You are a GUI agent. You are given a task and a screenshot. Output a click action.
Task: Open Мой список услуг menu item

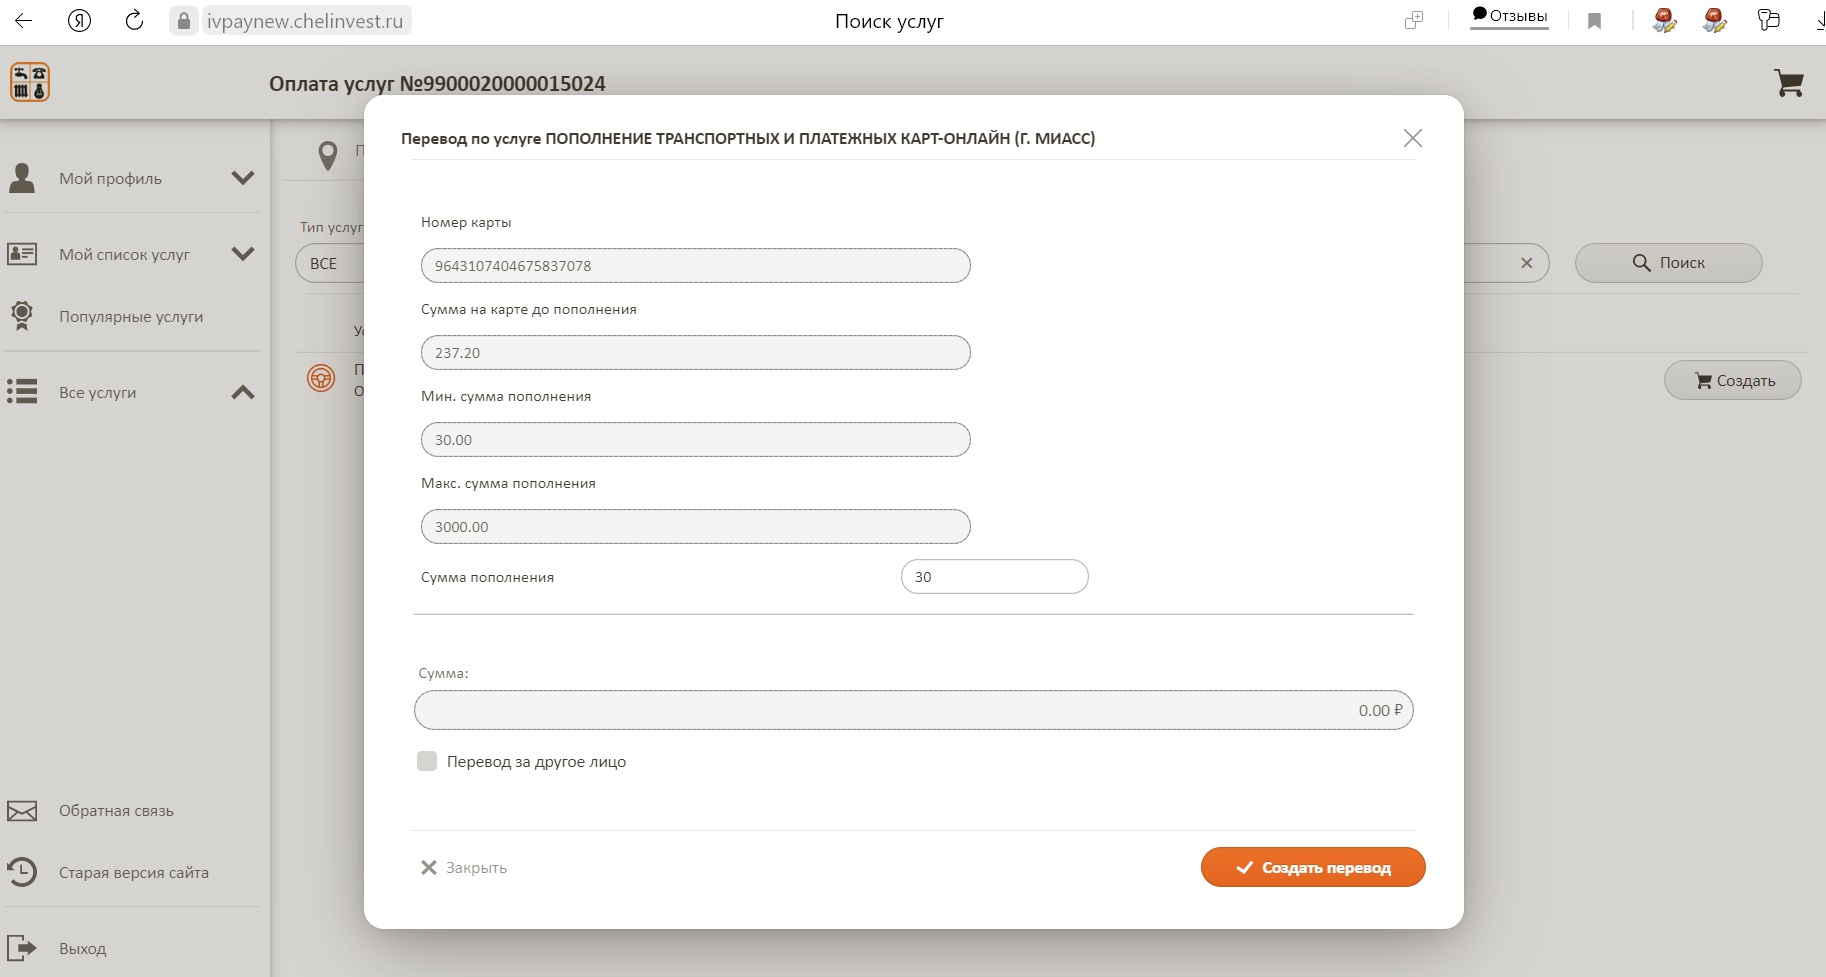[x=124, y=255]
